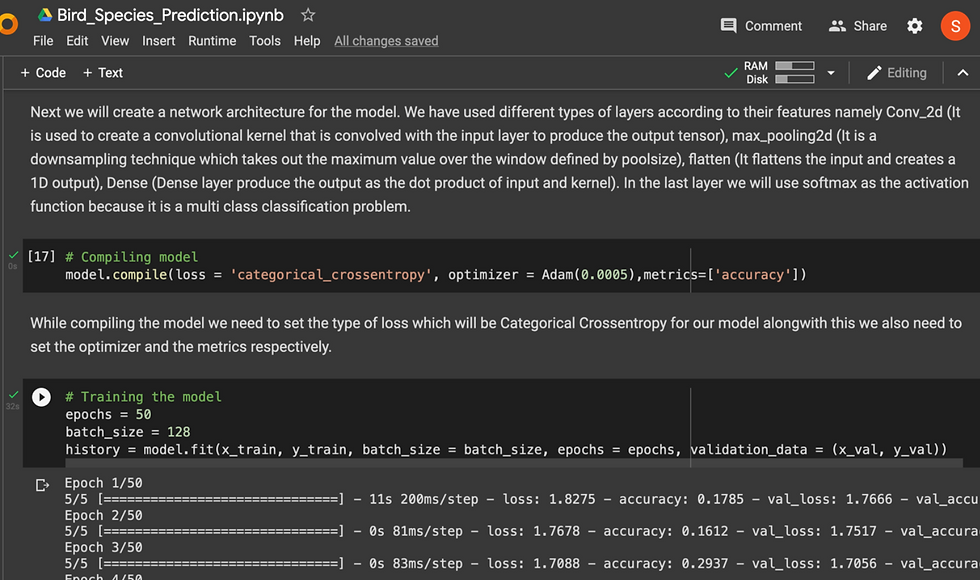Click the RAM usage bar
Image resolution: width=980 pixels, height=580 pixels.
tap(794, 66)
